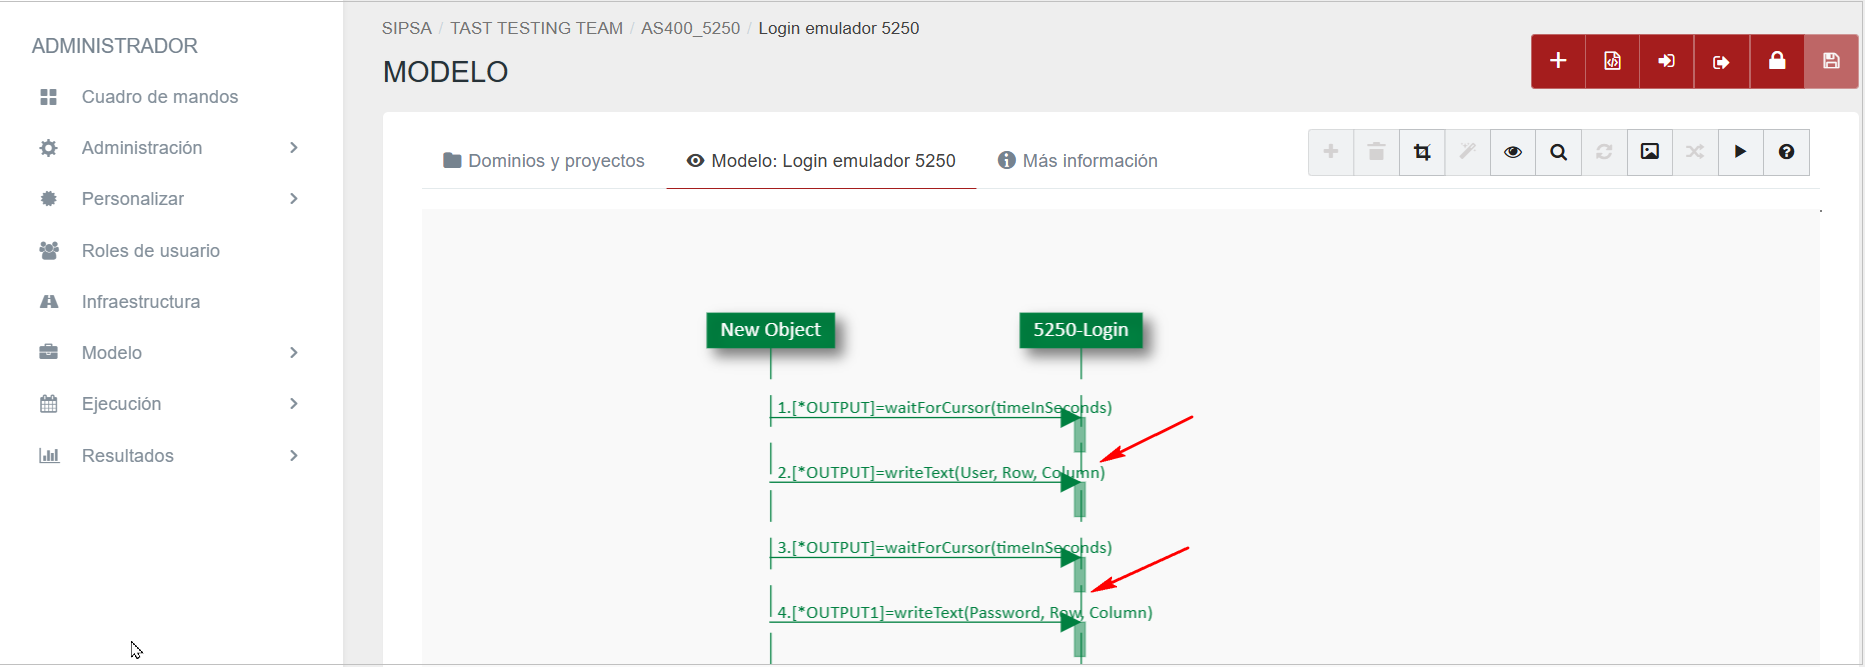Click the red export arrow icon
The width and height of the screenshot is (1865, 667).
[1721, 61]
